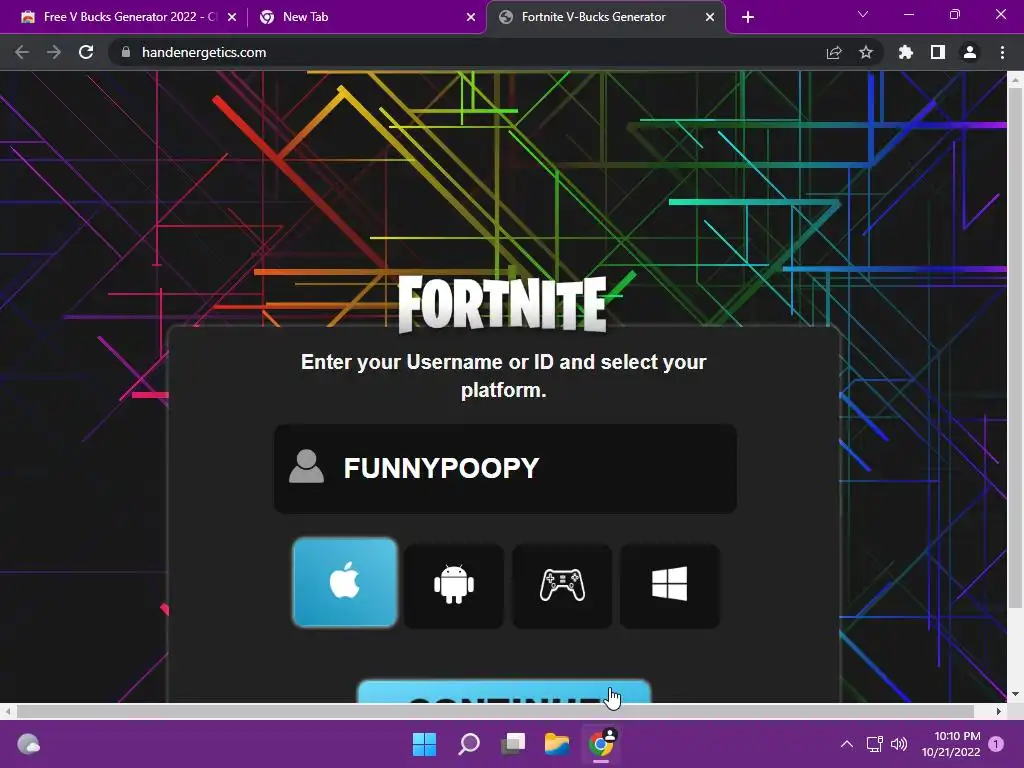Image resolution: width=1024 pixels, height=768 pixels.
Task: Open the weather widget on taskbar
Action: click(28, 744)
